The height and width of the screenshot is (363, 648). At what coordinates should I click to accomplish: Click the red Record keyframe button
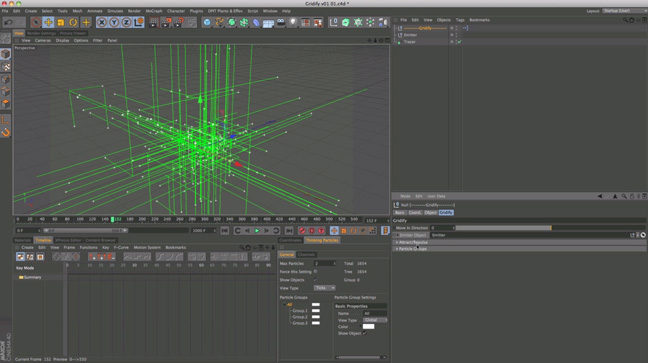[302, 231]
